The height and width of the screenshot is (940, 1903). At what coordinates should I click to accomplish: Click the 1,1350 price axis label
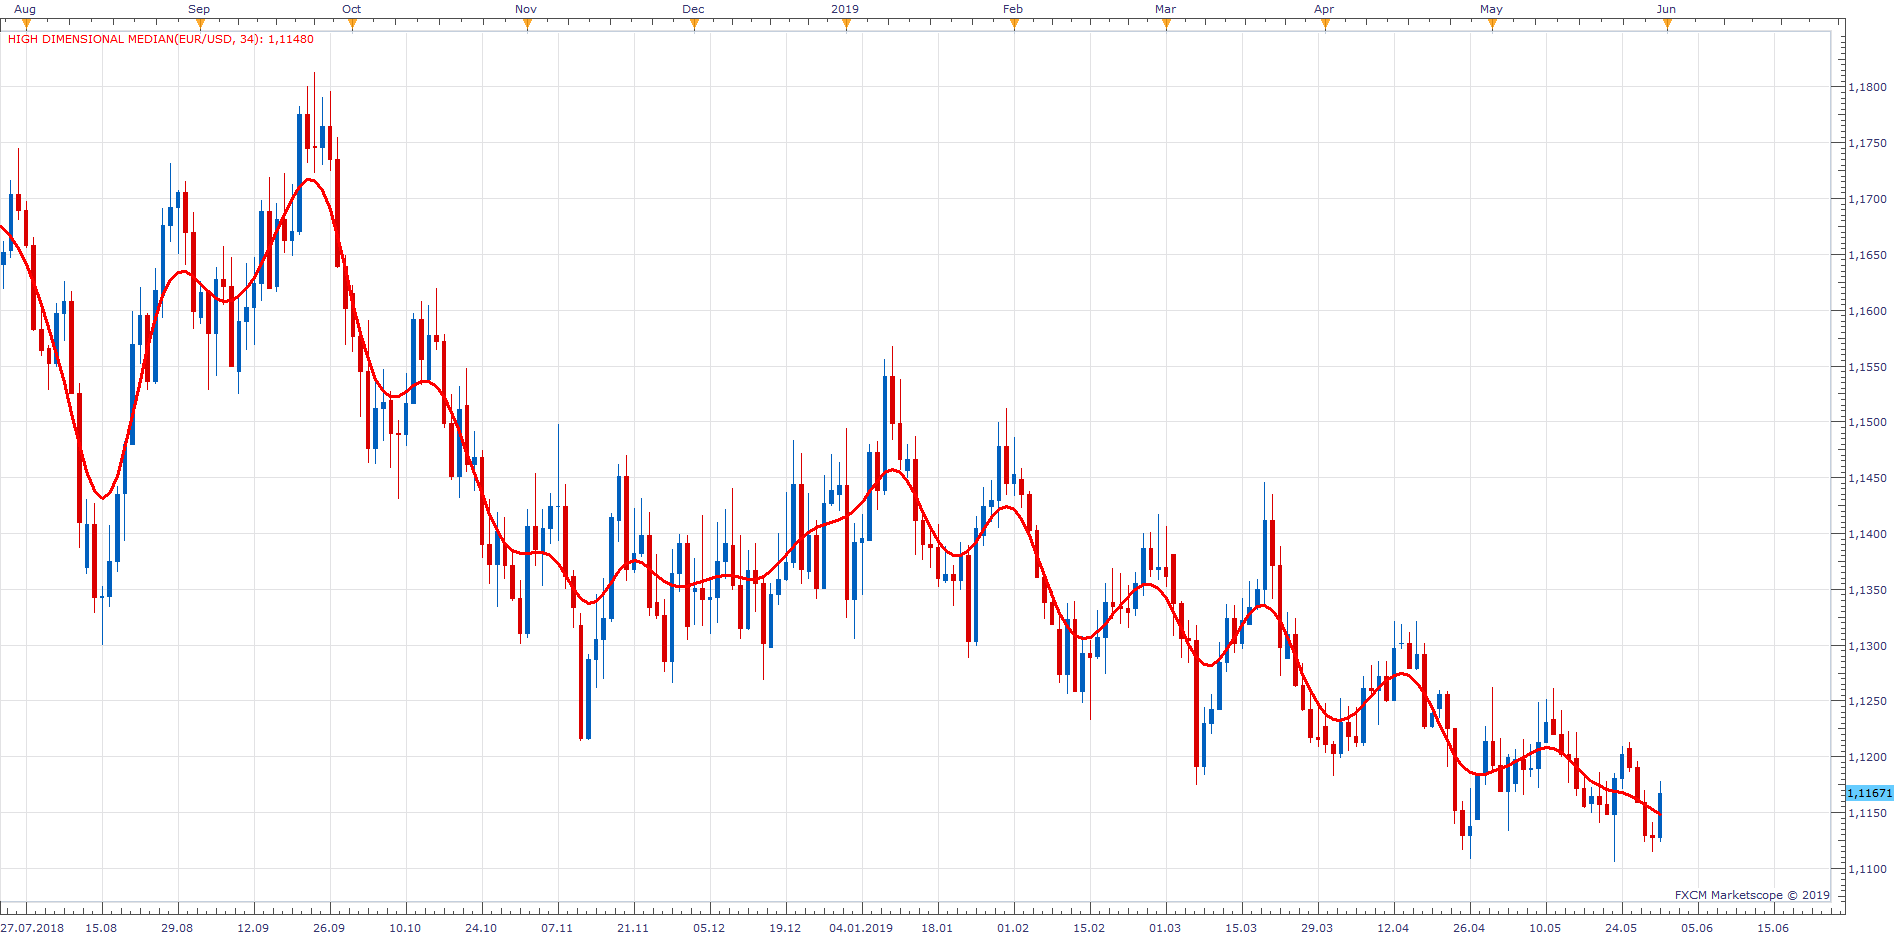pos(1867,590)
